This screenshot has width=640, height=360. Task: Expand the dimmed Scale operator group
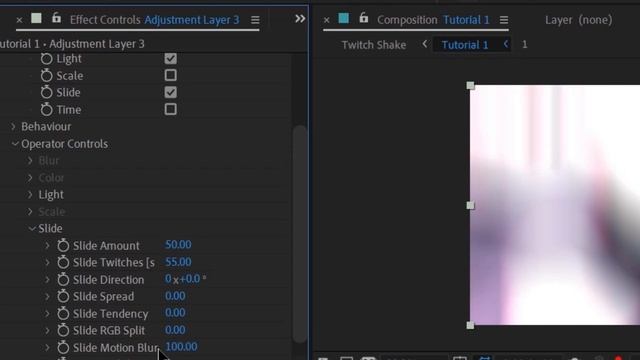coord(30,211)
